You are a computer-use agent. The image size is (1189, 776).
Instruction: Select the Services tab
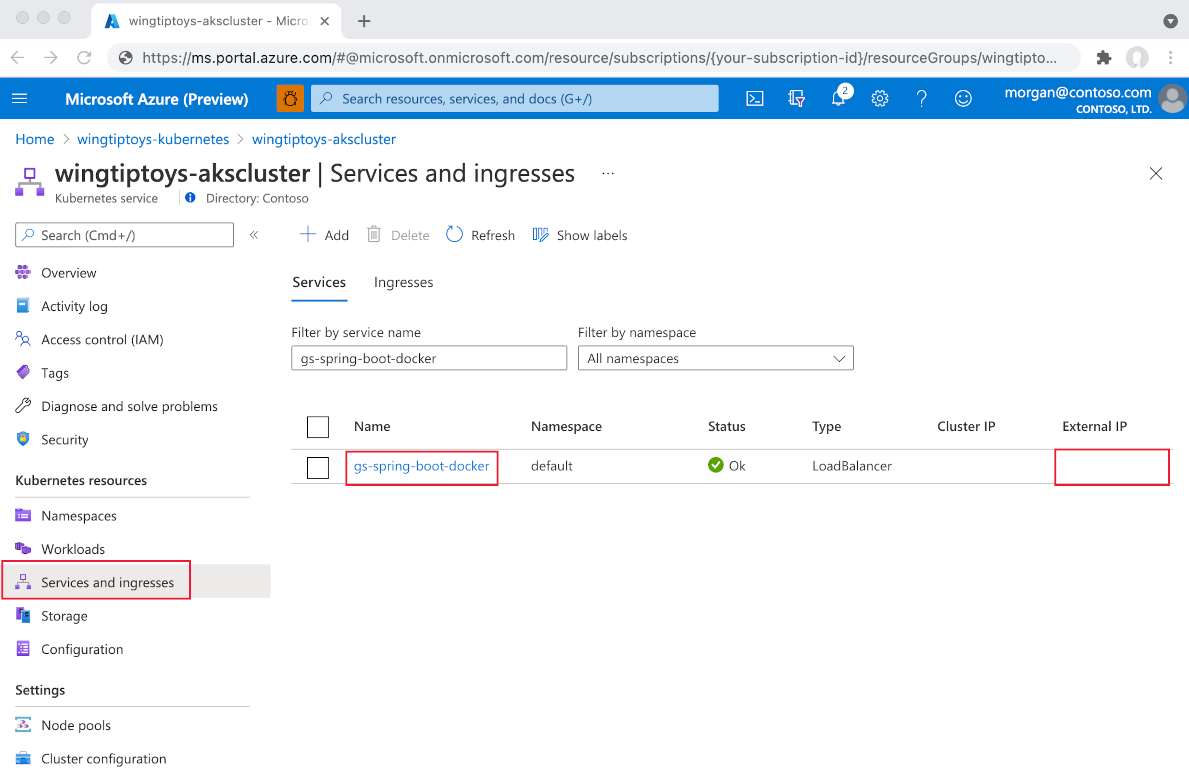click(x=319, y=282)
